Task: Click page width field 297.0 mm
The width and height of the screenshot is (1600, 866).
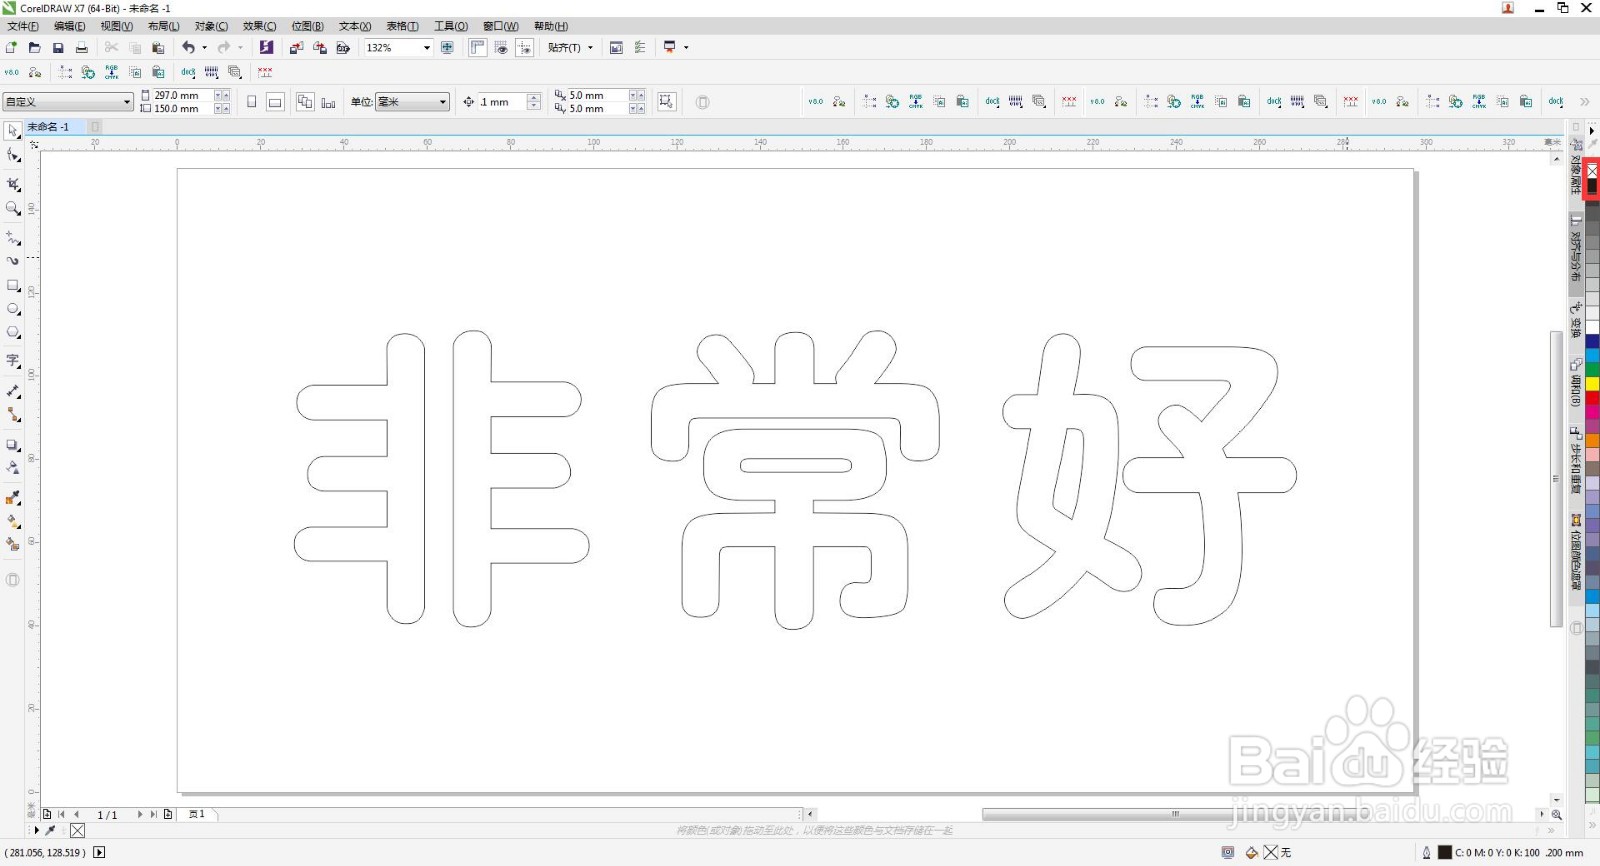Action: [183, 96]
